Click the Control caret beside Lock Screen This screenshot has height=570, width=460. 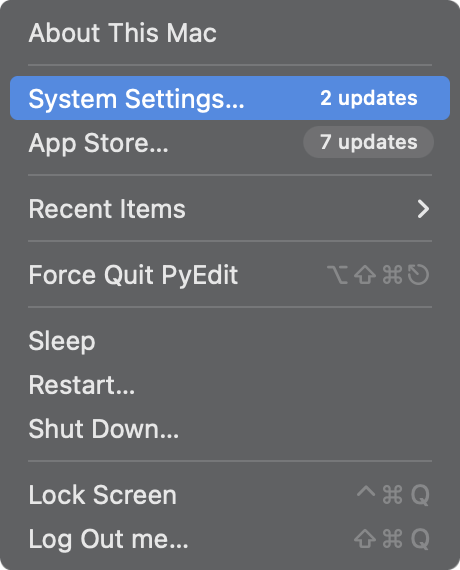[366, 492]
